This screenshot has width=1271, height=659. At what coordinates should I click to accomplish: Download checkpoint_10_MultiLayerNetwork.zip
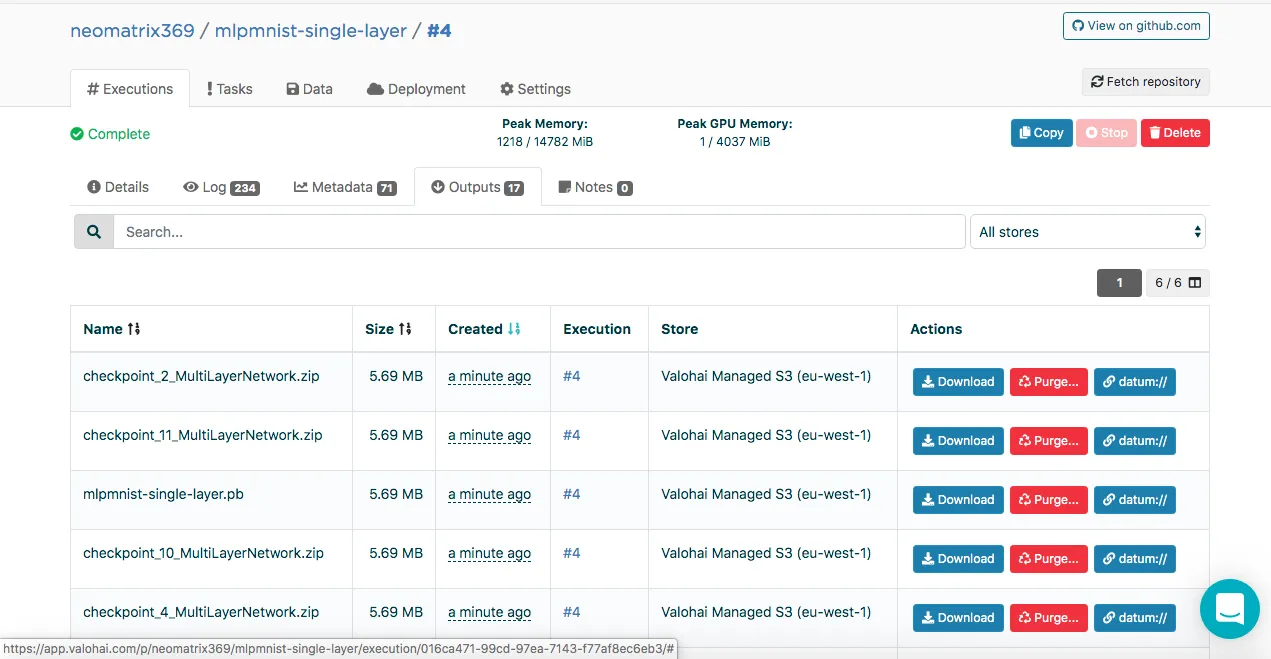(x=958, y=559)
